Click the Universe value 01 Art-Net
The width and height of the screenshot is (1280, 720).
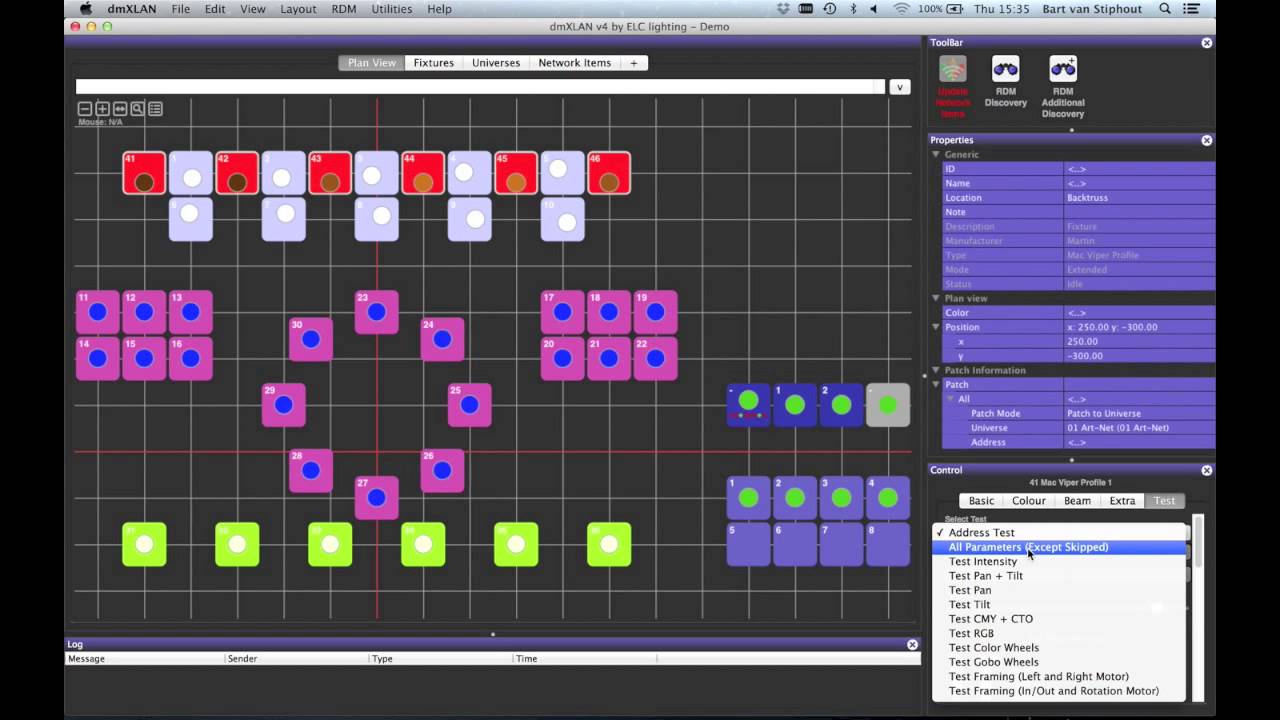(x=1139, y=428)
